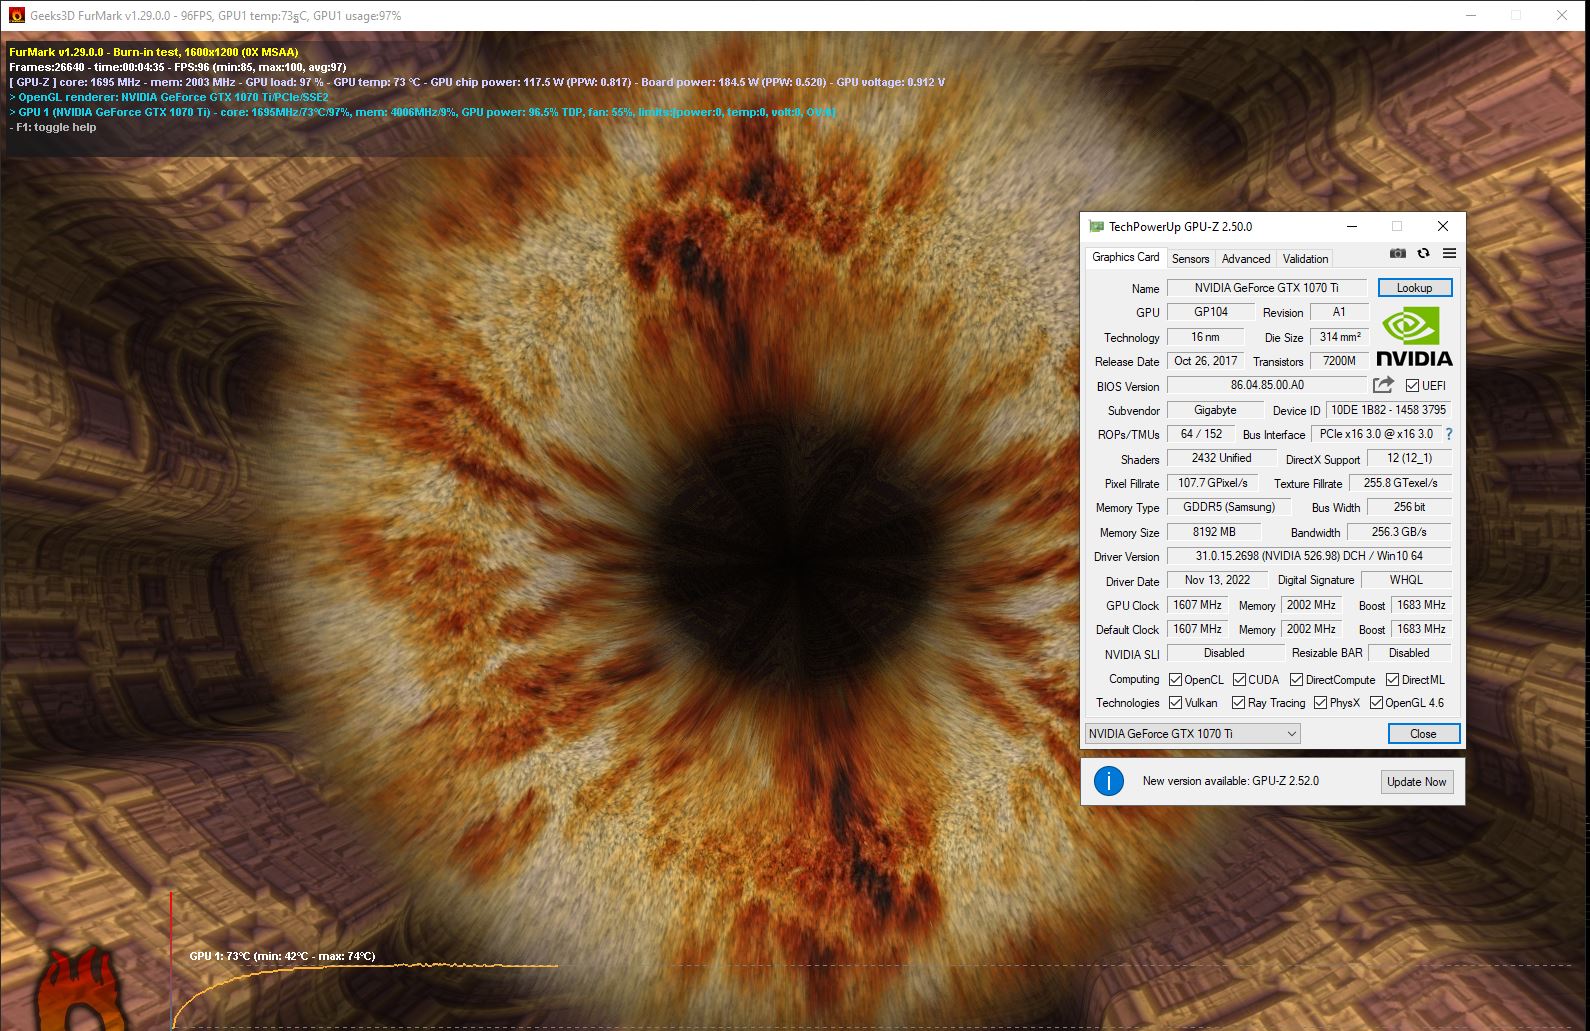This screenshot has height=1031, width=1590.
Task: Click the BIOS Version field
Action: 1266,385
